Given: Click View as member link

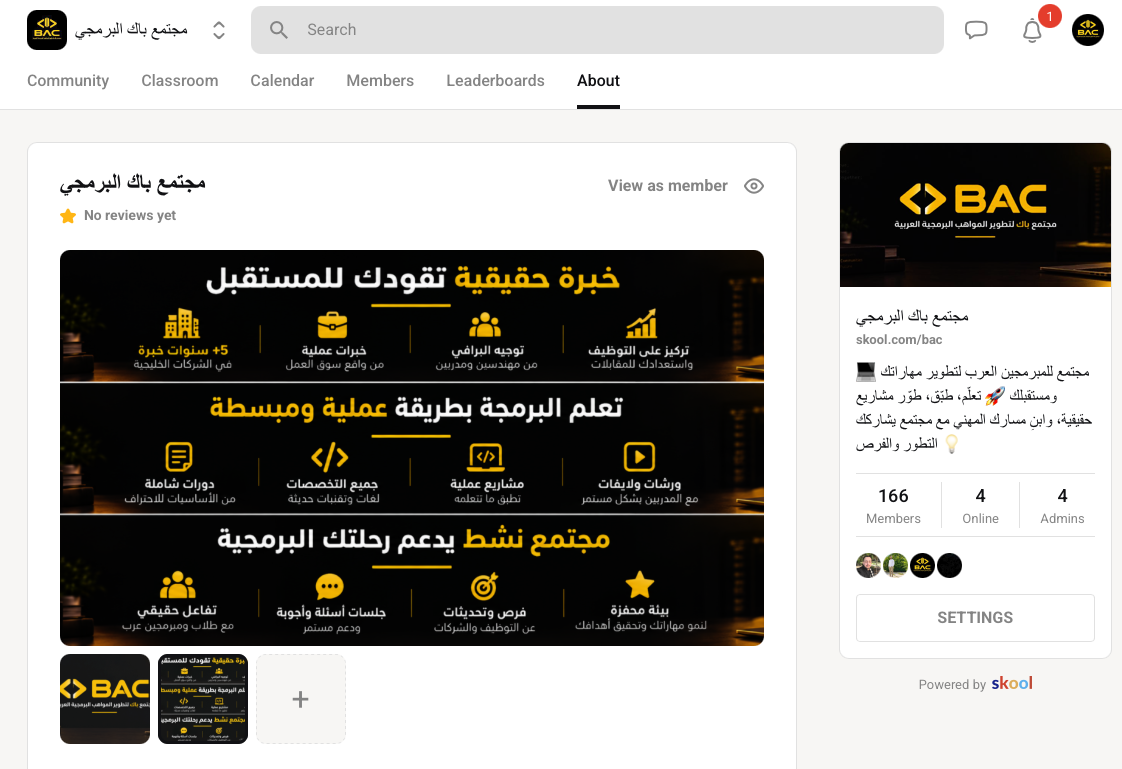Looking at the screenshot, I should 668,186.
